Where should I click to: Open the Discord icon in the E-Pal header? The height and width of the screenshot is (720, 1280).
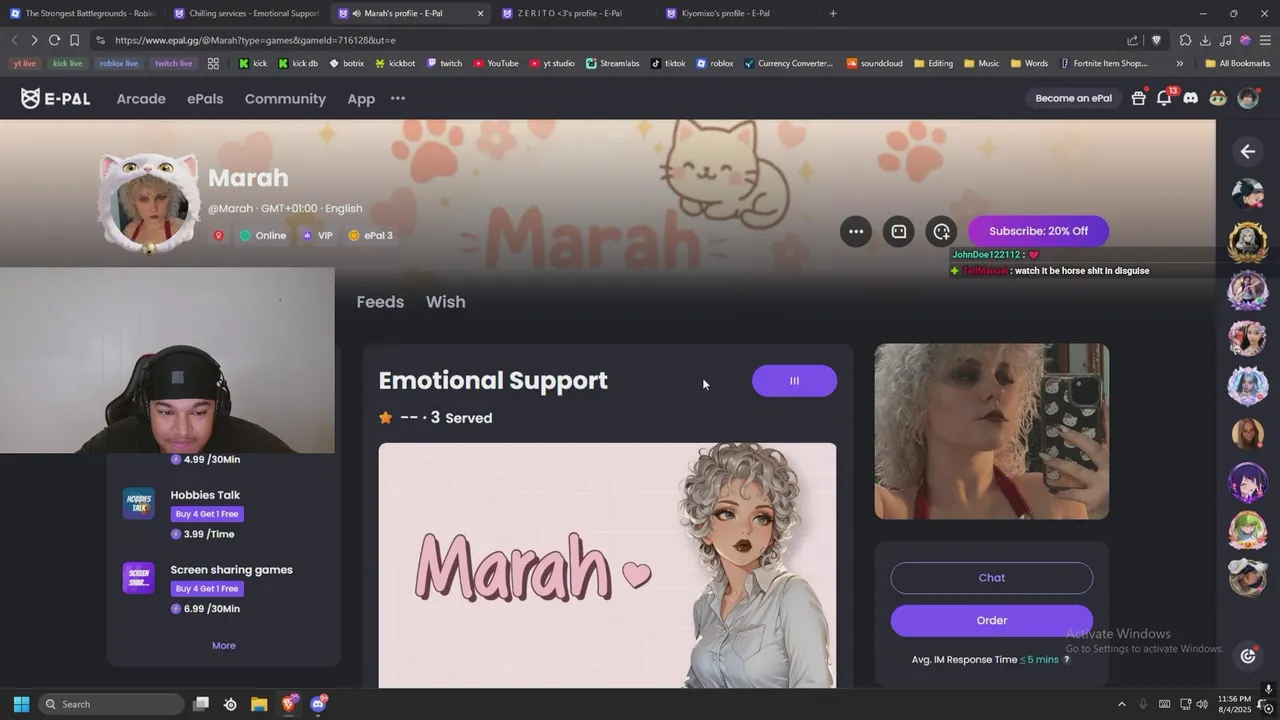coord(1190,98)
